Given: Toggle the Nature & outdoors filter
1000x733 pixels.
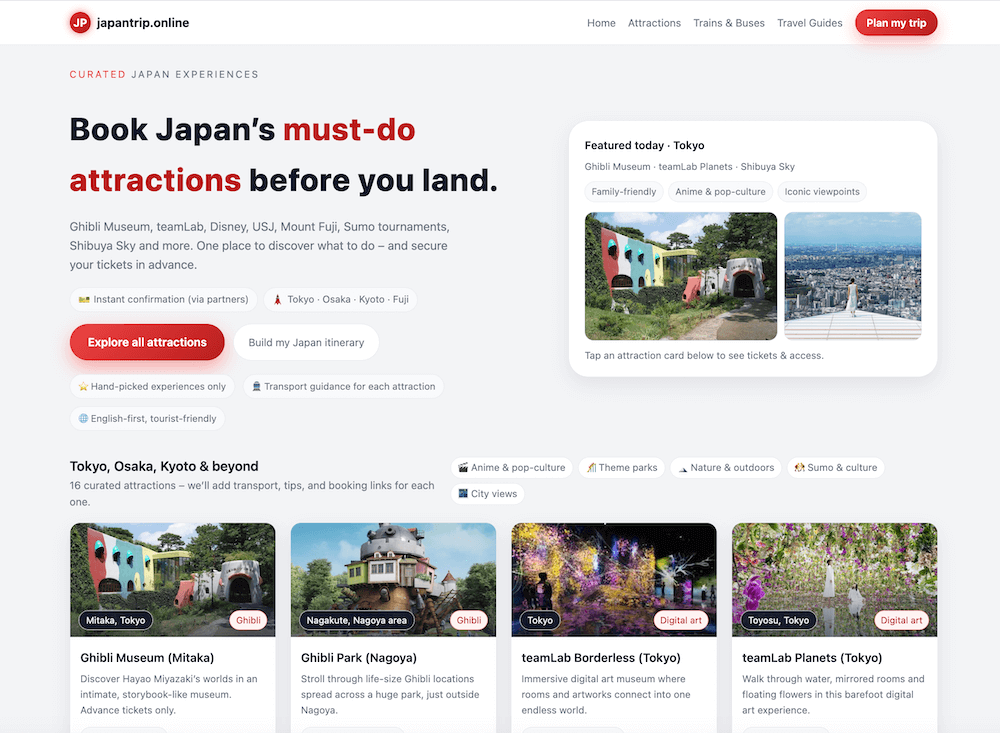Looking at the screenshot, I should coord(726,467).
